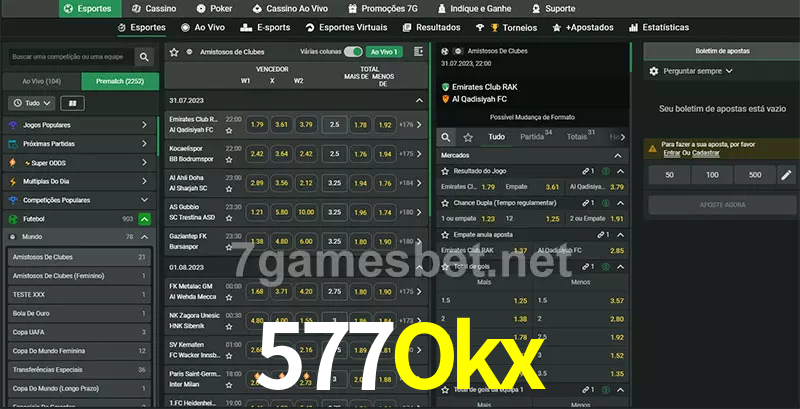Toggle the Várias colunas switch
Screen dimensions: 800x409
point(352,51)
